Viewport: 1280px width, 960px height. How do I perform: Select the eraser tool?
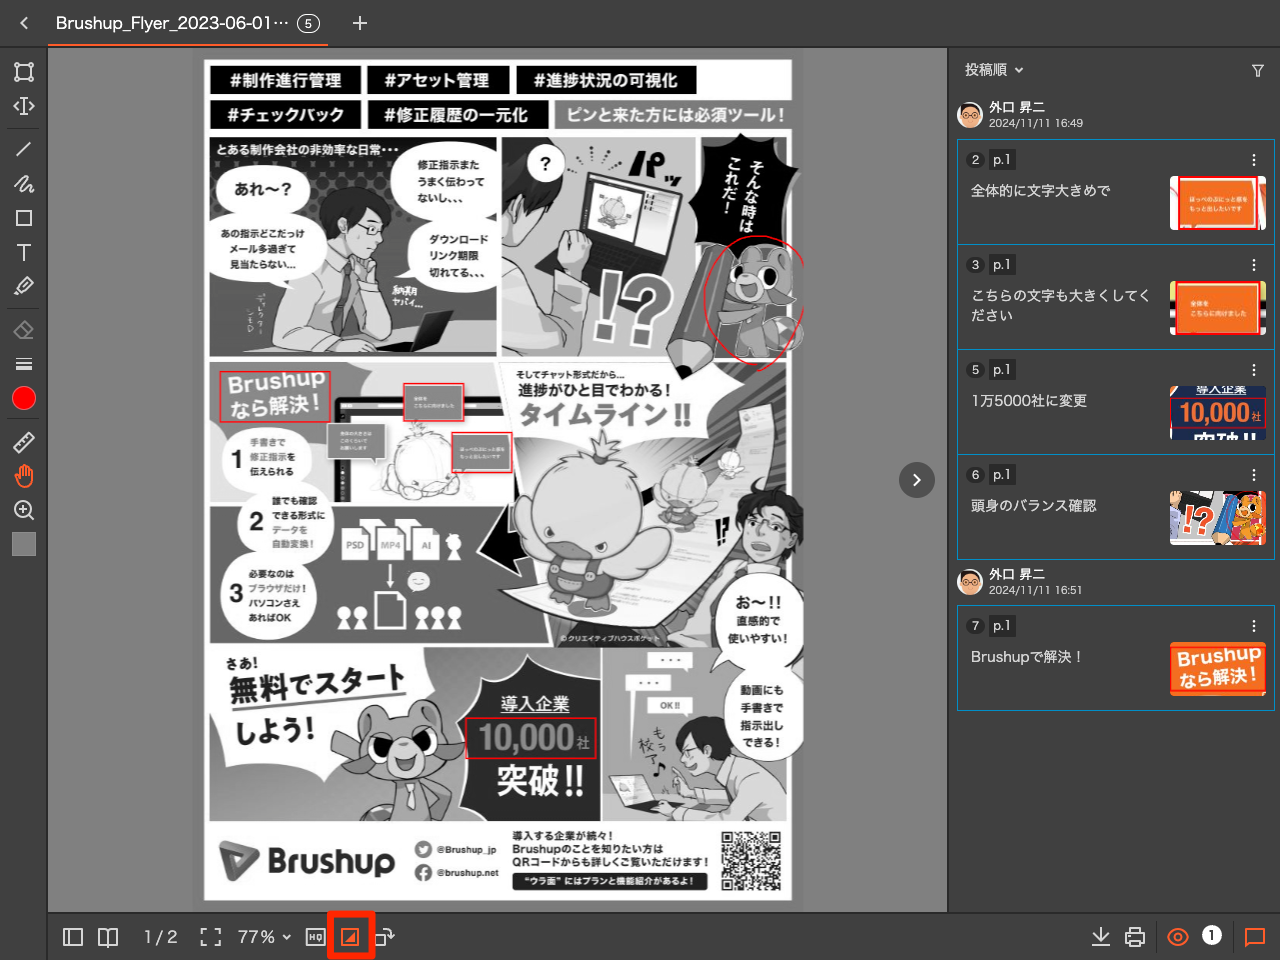point(24,330)
